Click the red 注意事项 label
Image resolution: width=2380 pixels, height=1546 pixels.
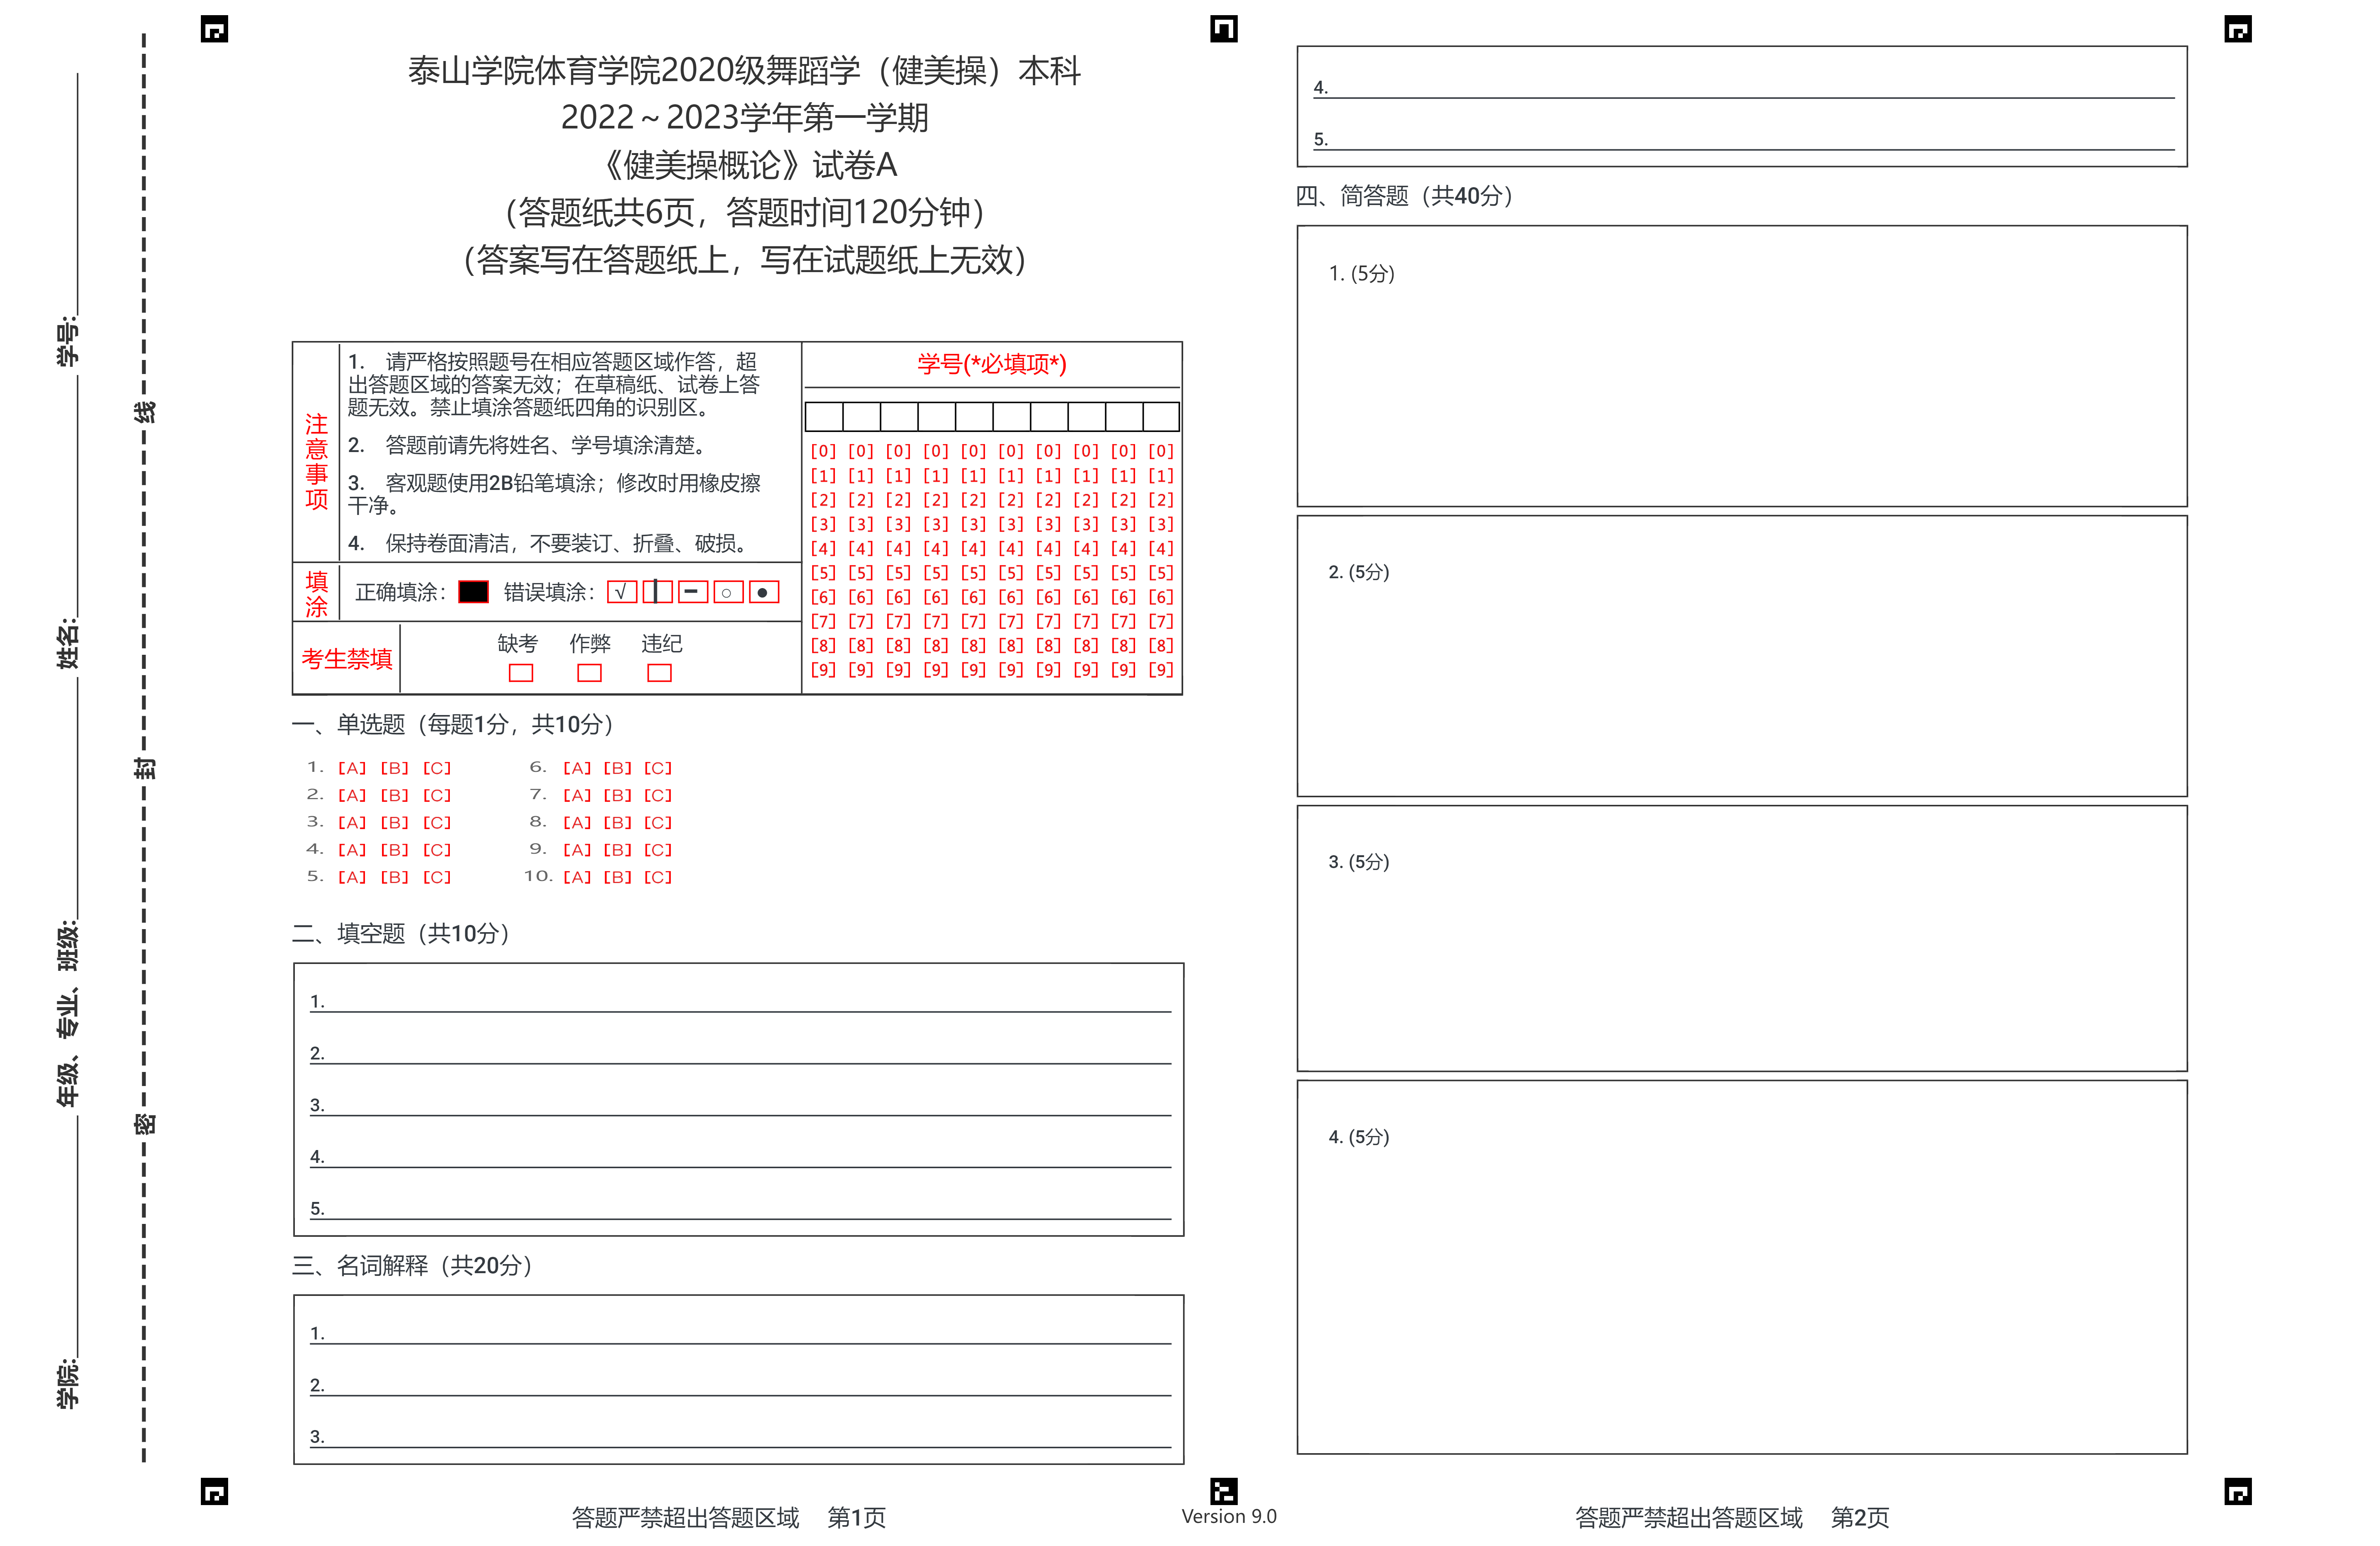click(316, 462)
